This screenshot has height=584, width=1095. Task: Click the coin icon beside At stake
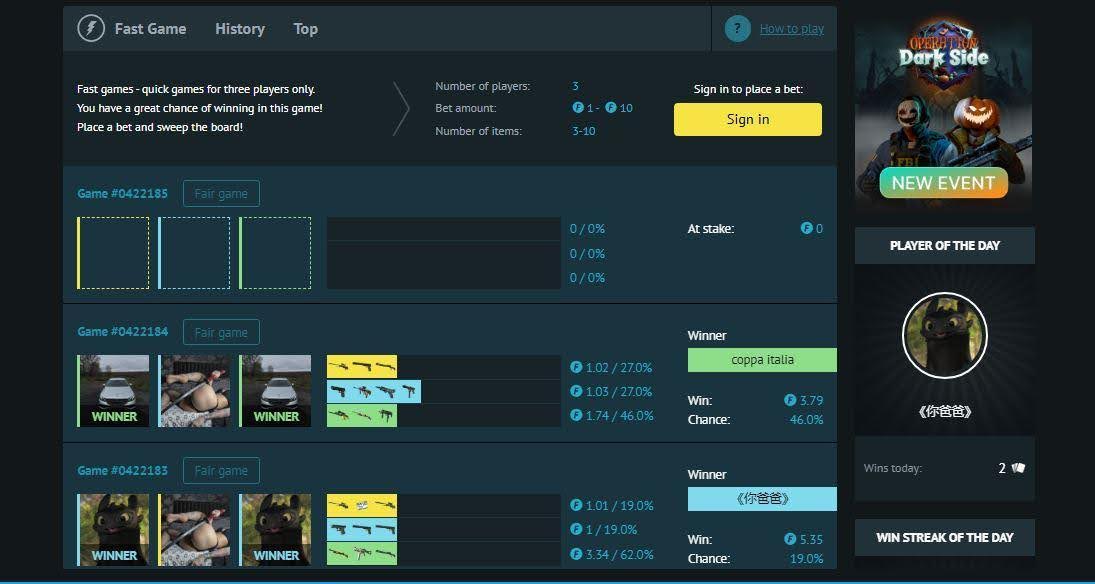806,229
